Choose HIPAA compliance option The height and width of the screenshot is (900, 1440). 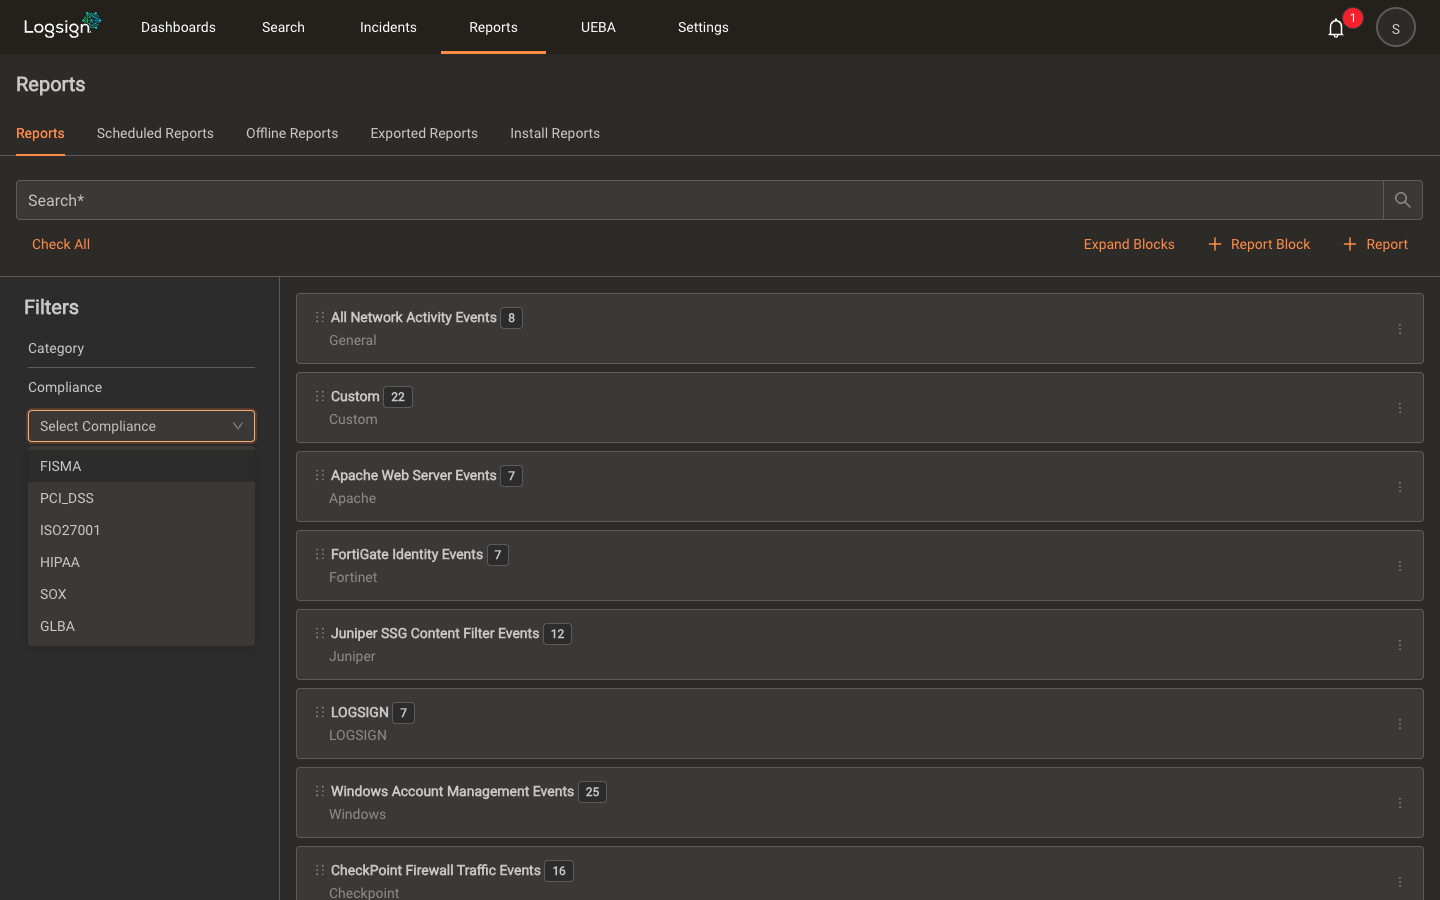point(141,562)
